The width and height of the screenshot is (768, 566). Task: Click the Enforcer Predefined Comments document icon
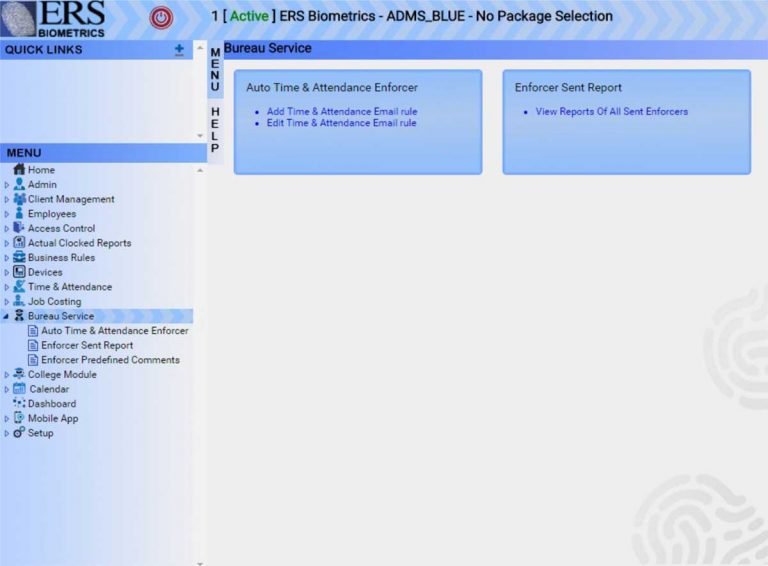point(33,360)
